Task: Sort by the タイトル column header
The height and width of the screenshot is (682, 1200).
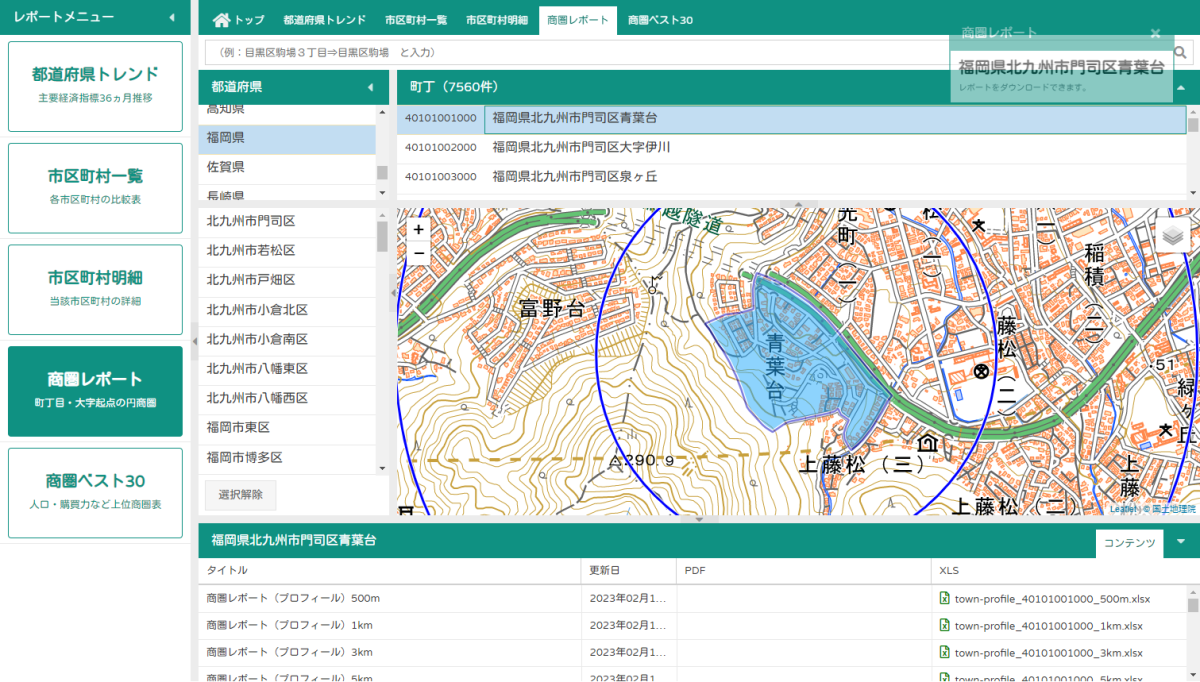Action: [390, 570]
